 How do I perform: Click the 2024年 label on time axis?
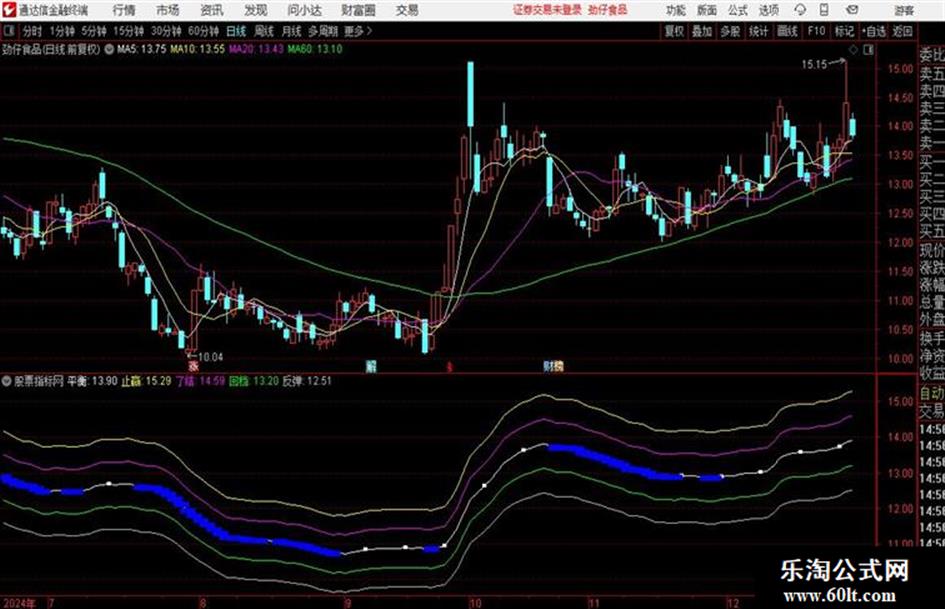click(19, 603)
